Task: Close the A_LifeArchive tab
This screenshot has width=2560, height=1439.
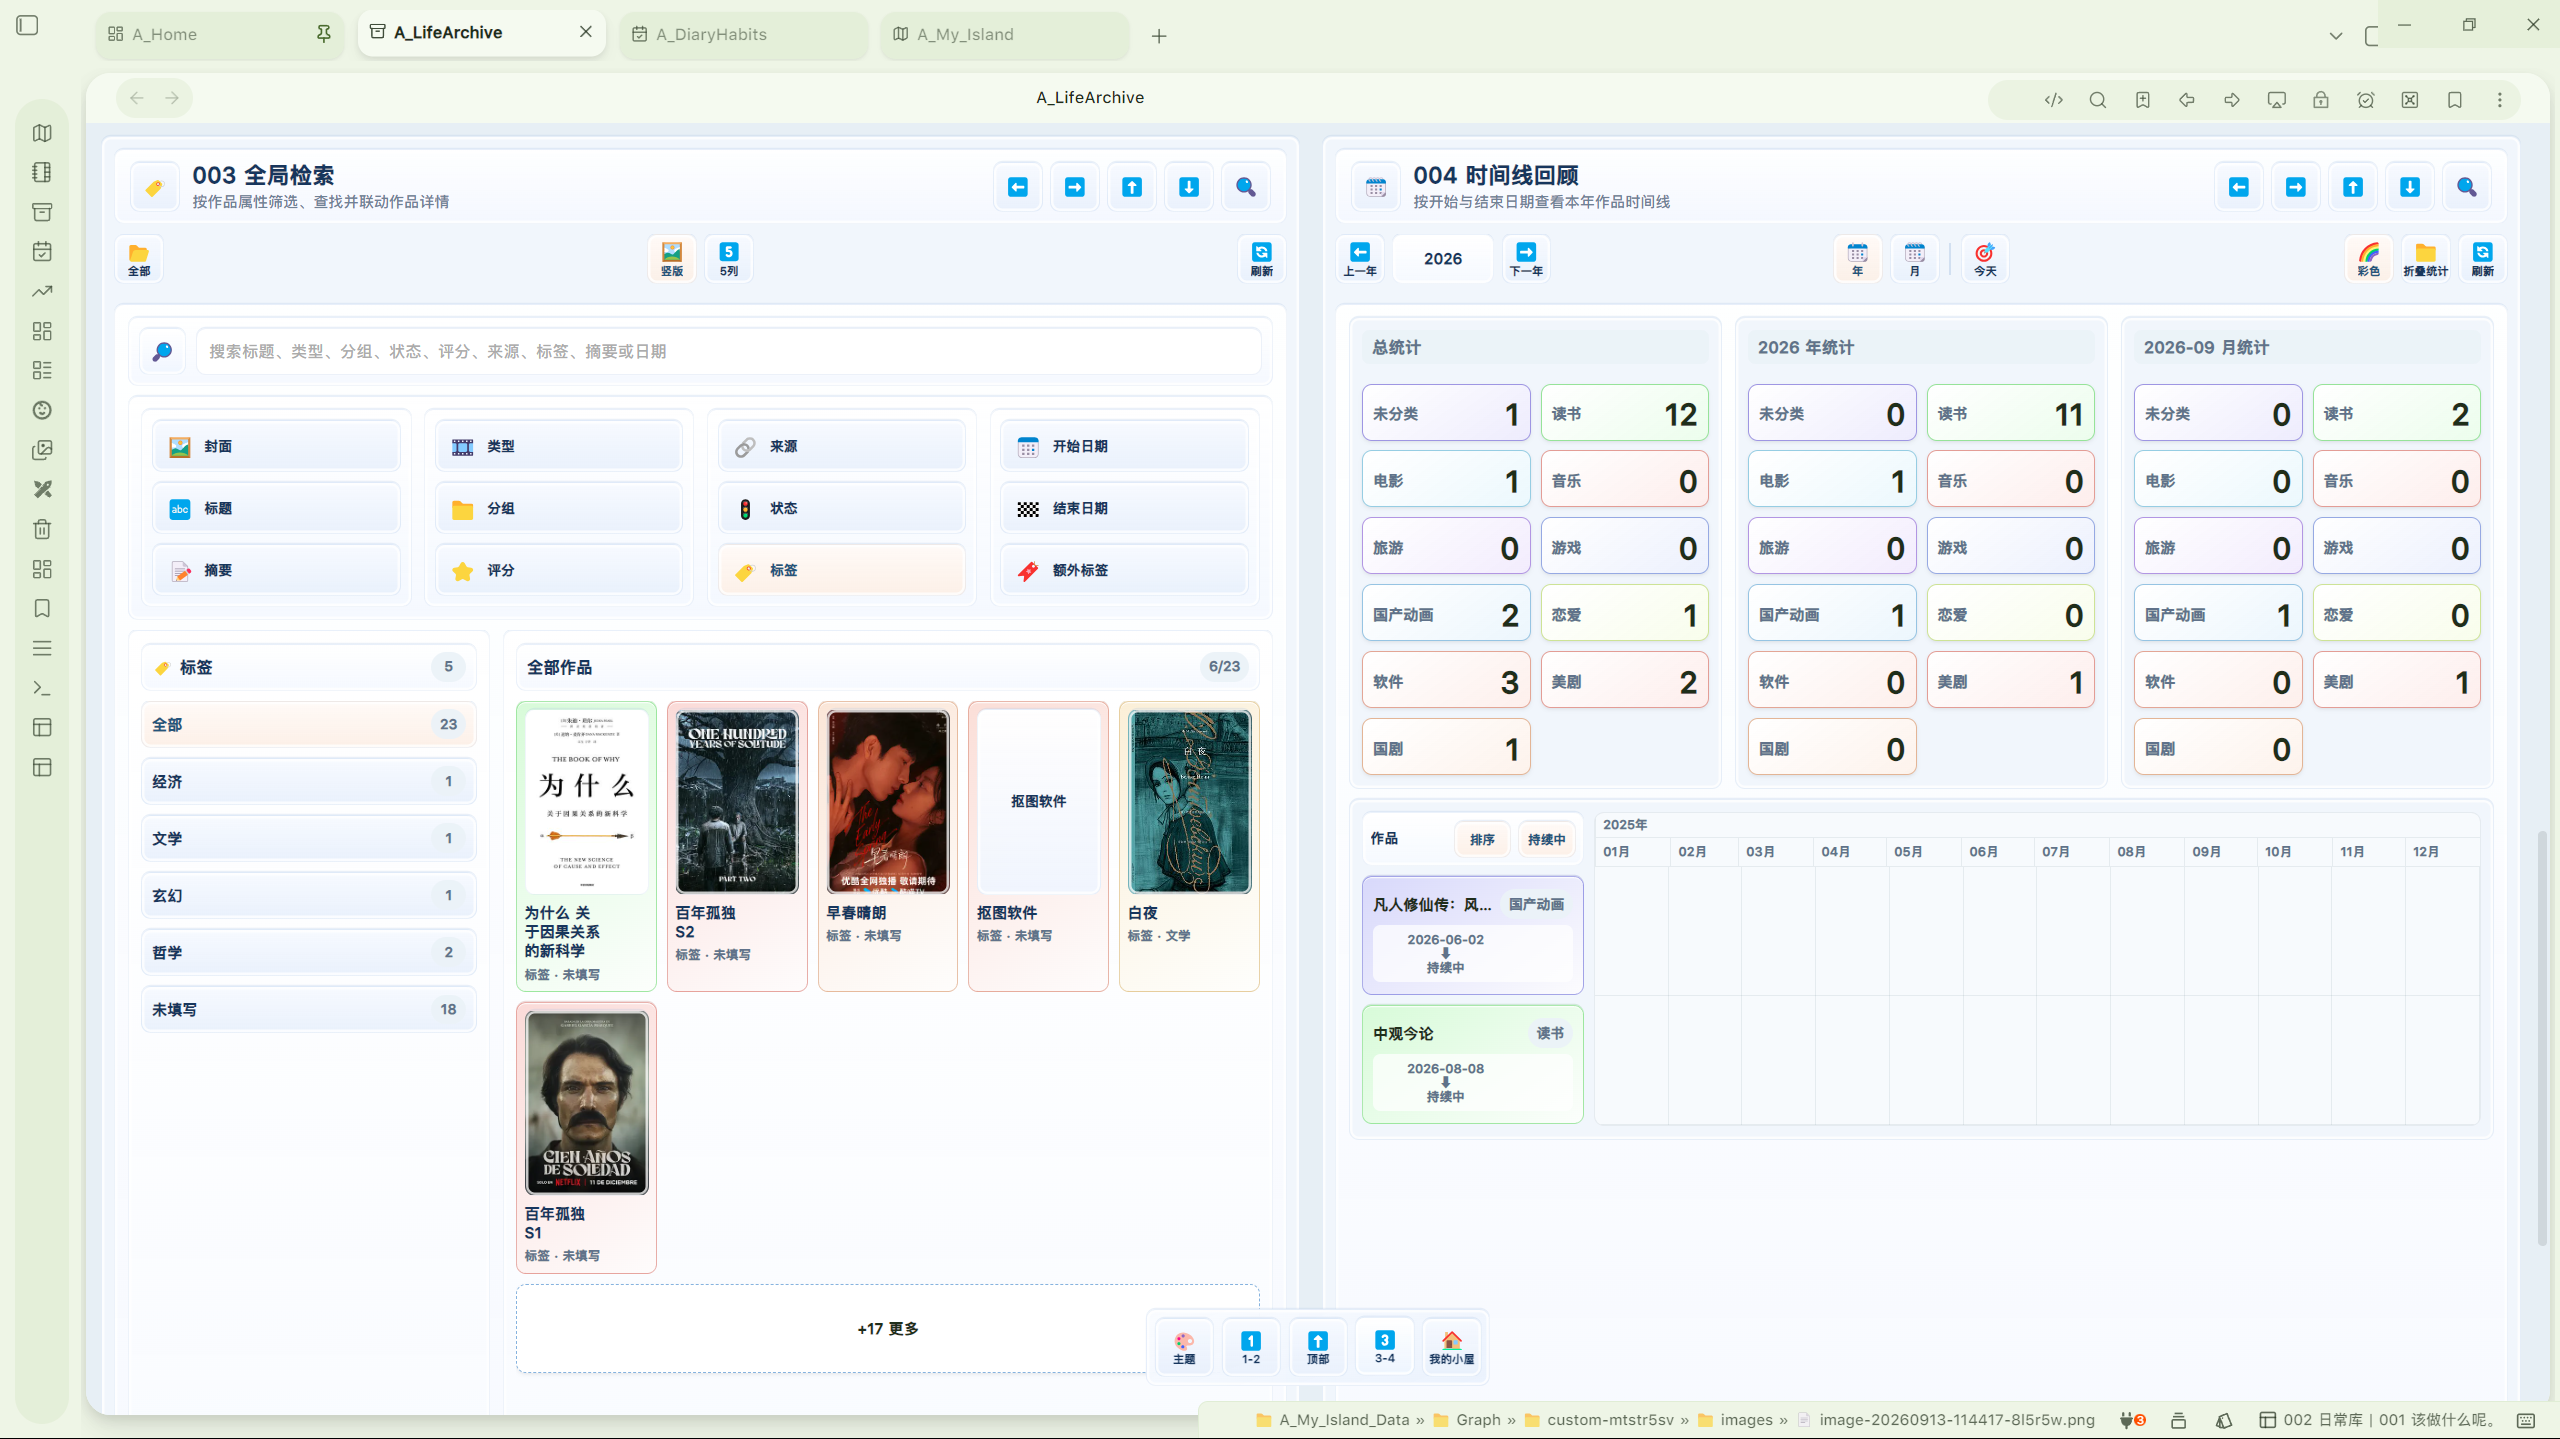Action: pos(586,32)
